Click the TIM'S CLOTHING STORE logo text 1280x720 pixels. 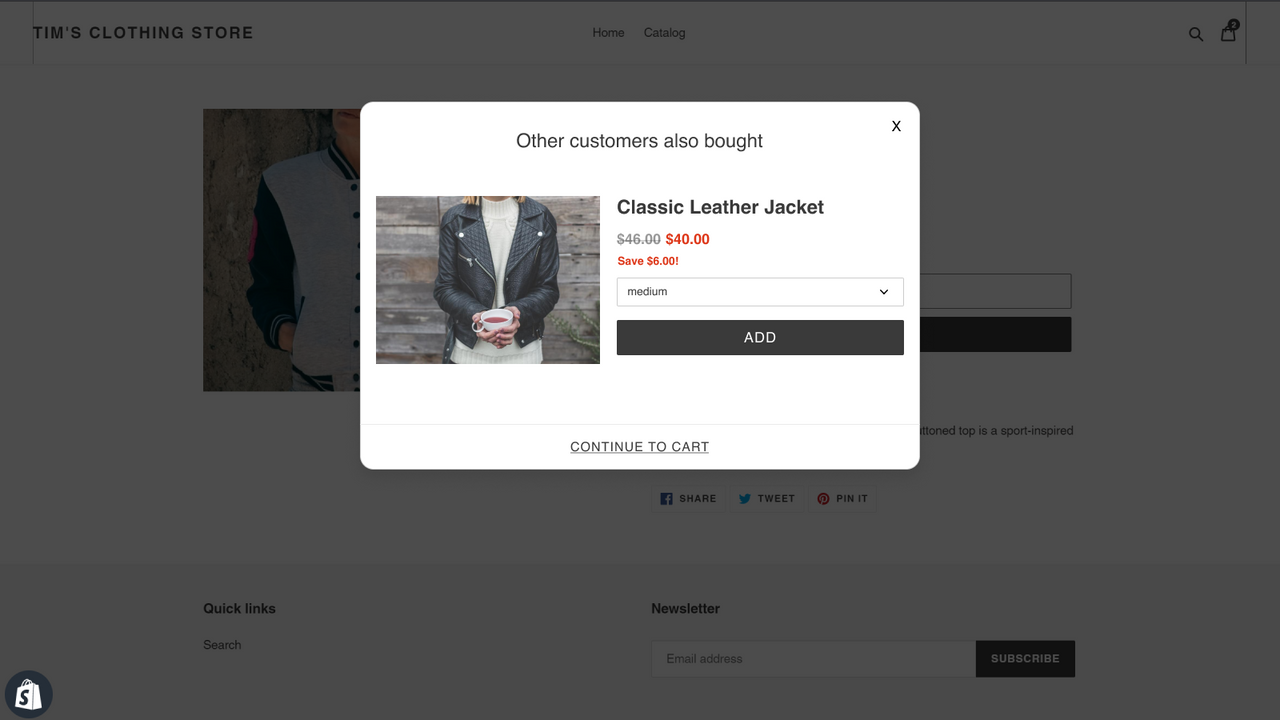point(144,32)
